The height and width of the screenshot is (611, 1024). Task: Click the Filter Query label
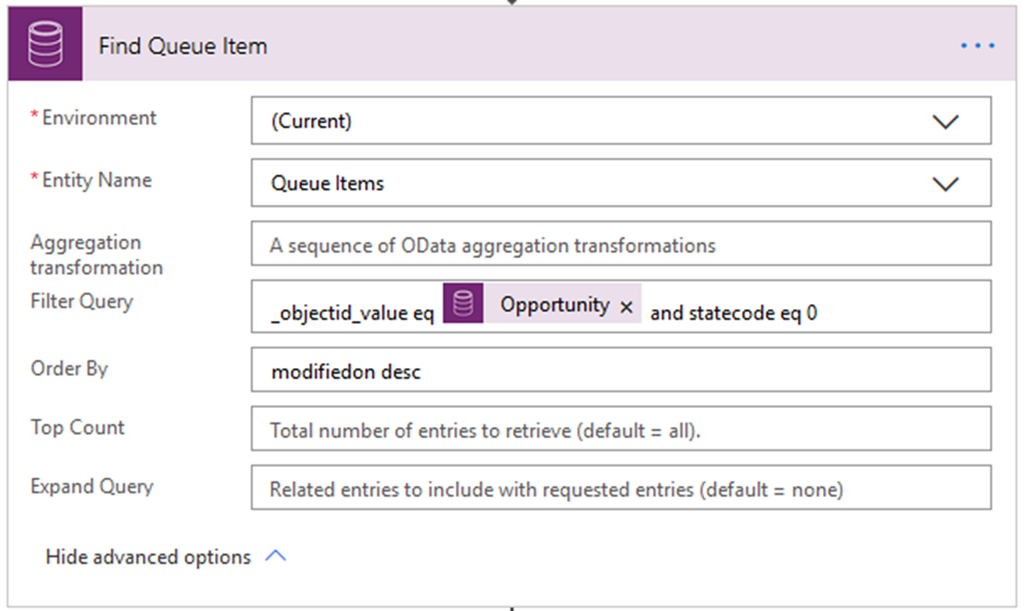82,301
